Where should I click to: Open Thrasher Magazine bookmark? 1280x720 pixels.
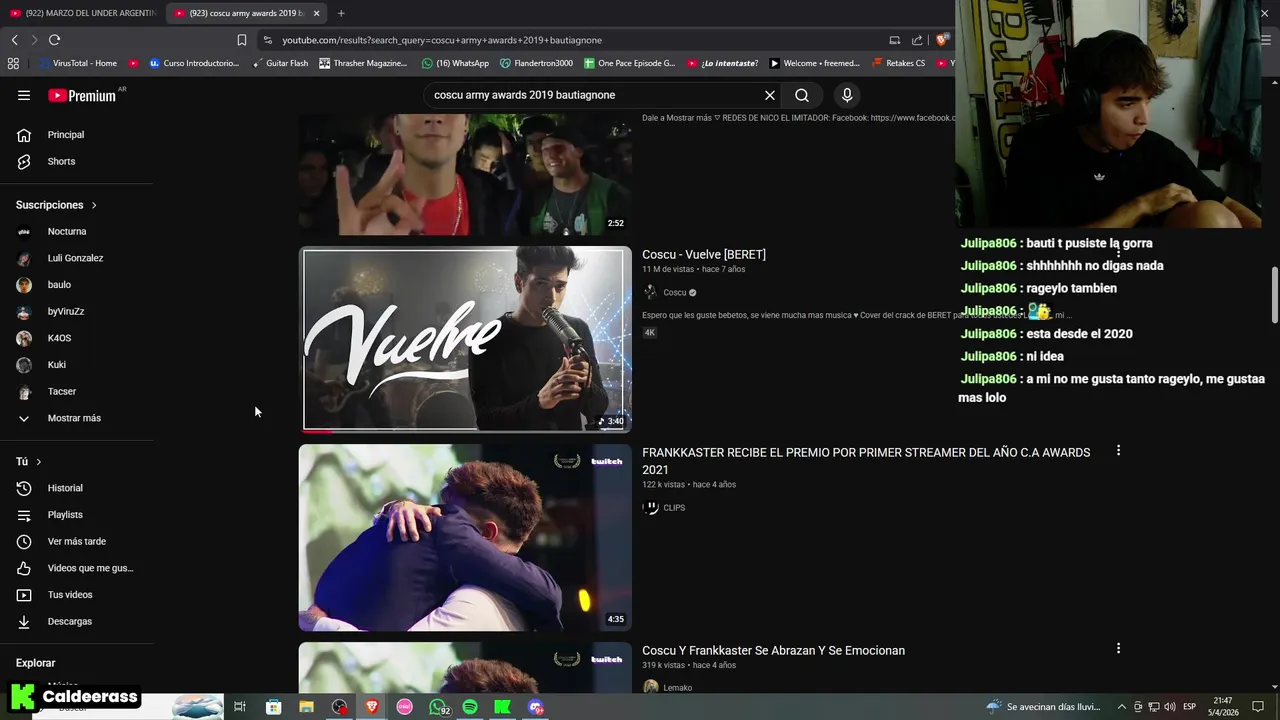pos(363,63)
